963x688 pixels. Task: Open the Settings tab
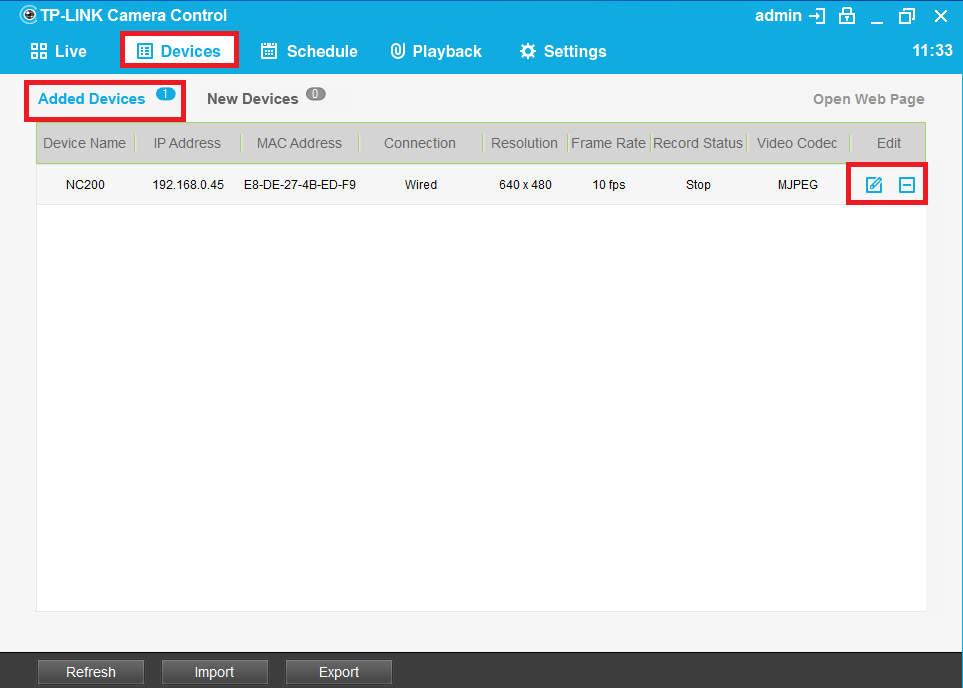point(563,51)
